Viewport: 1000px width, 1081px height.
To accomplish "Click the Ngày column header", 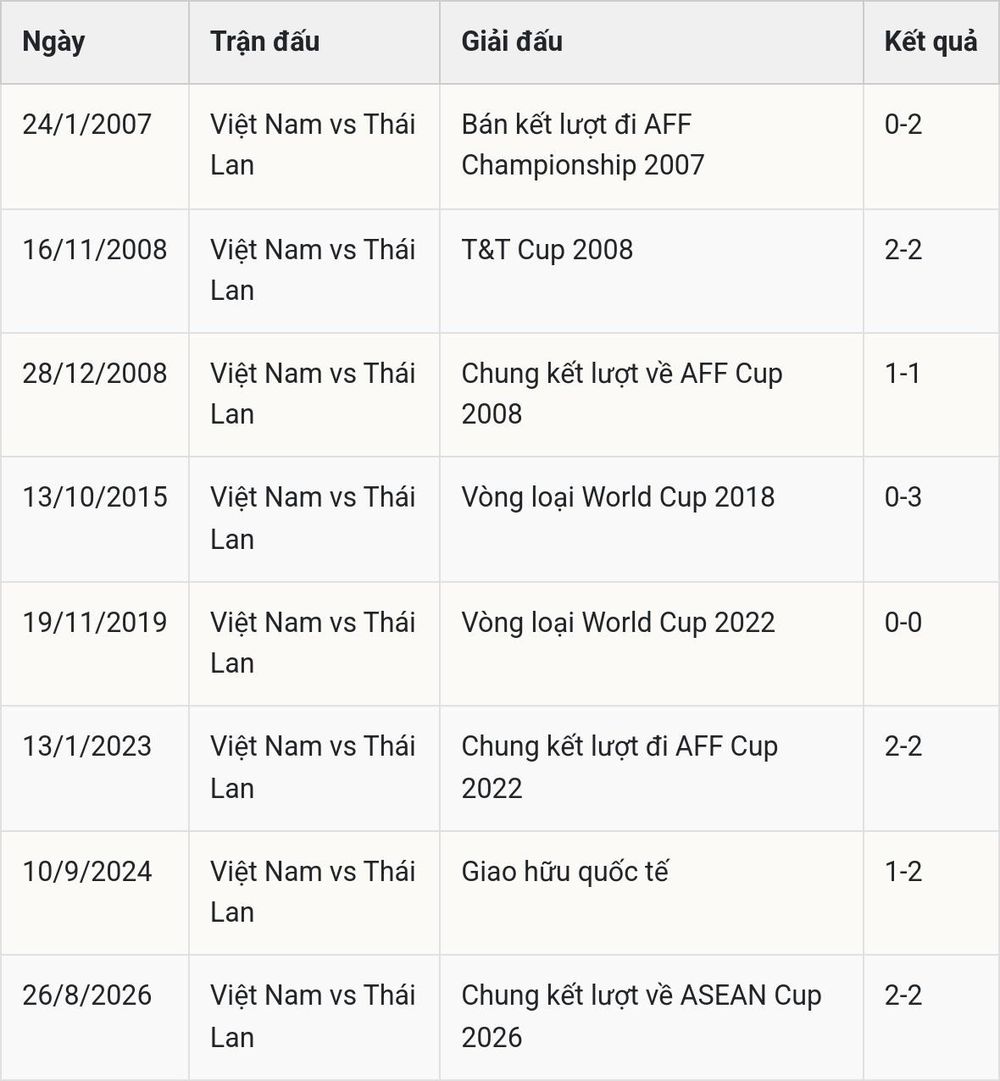I will tap(95, 42).
